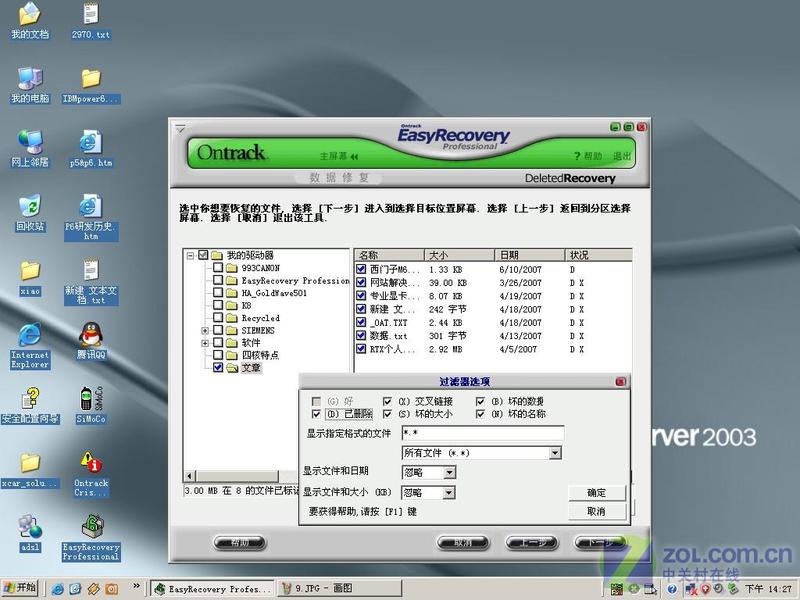Collapse the 我的驱动器 tree root
This screenshot has width=800, height=600.
(190, 255)
